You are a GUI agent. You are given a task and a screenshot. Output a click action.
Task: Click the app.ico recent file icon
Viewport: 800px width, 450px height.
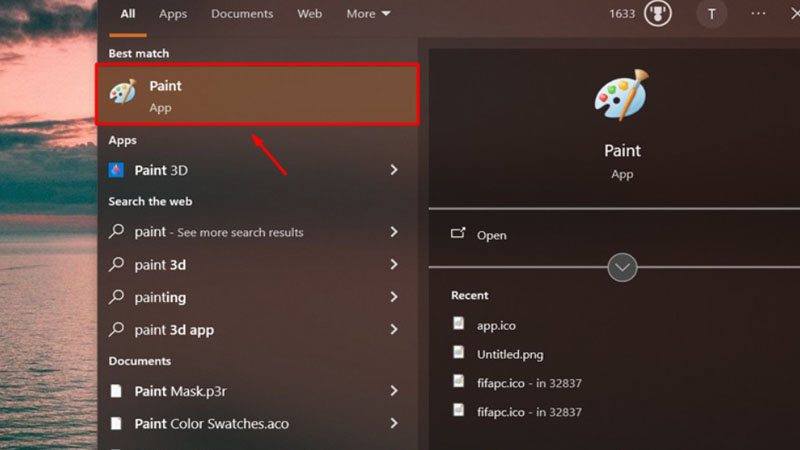pos(459,324)
